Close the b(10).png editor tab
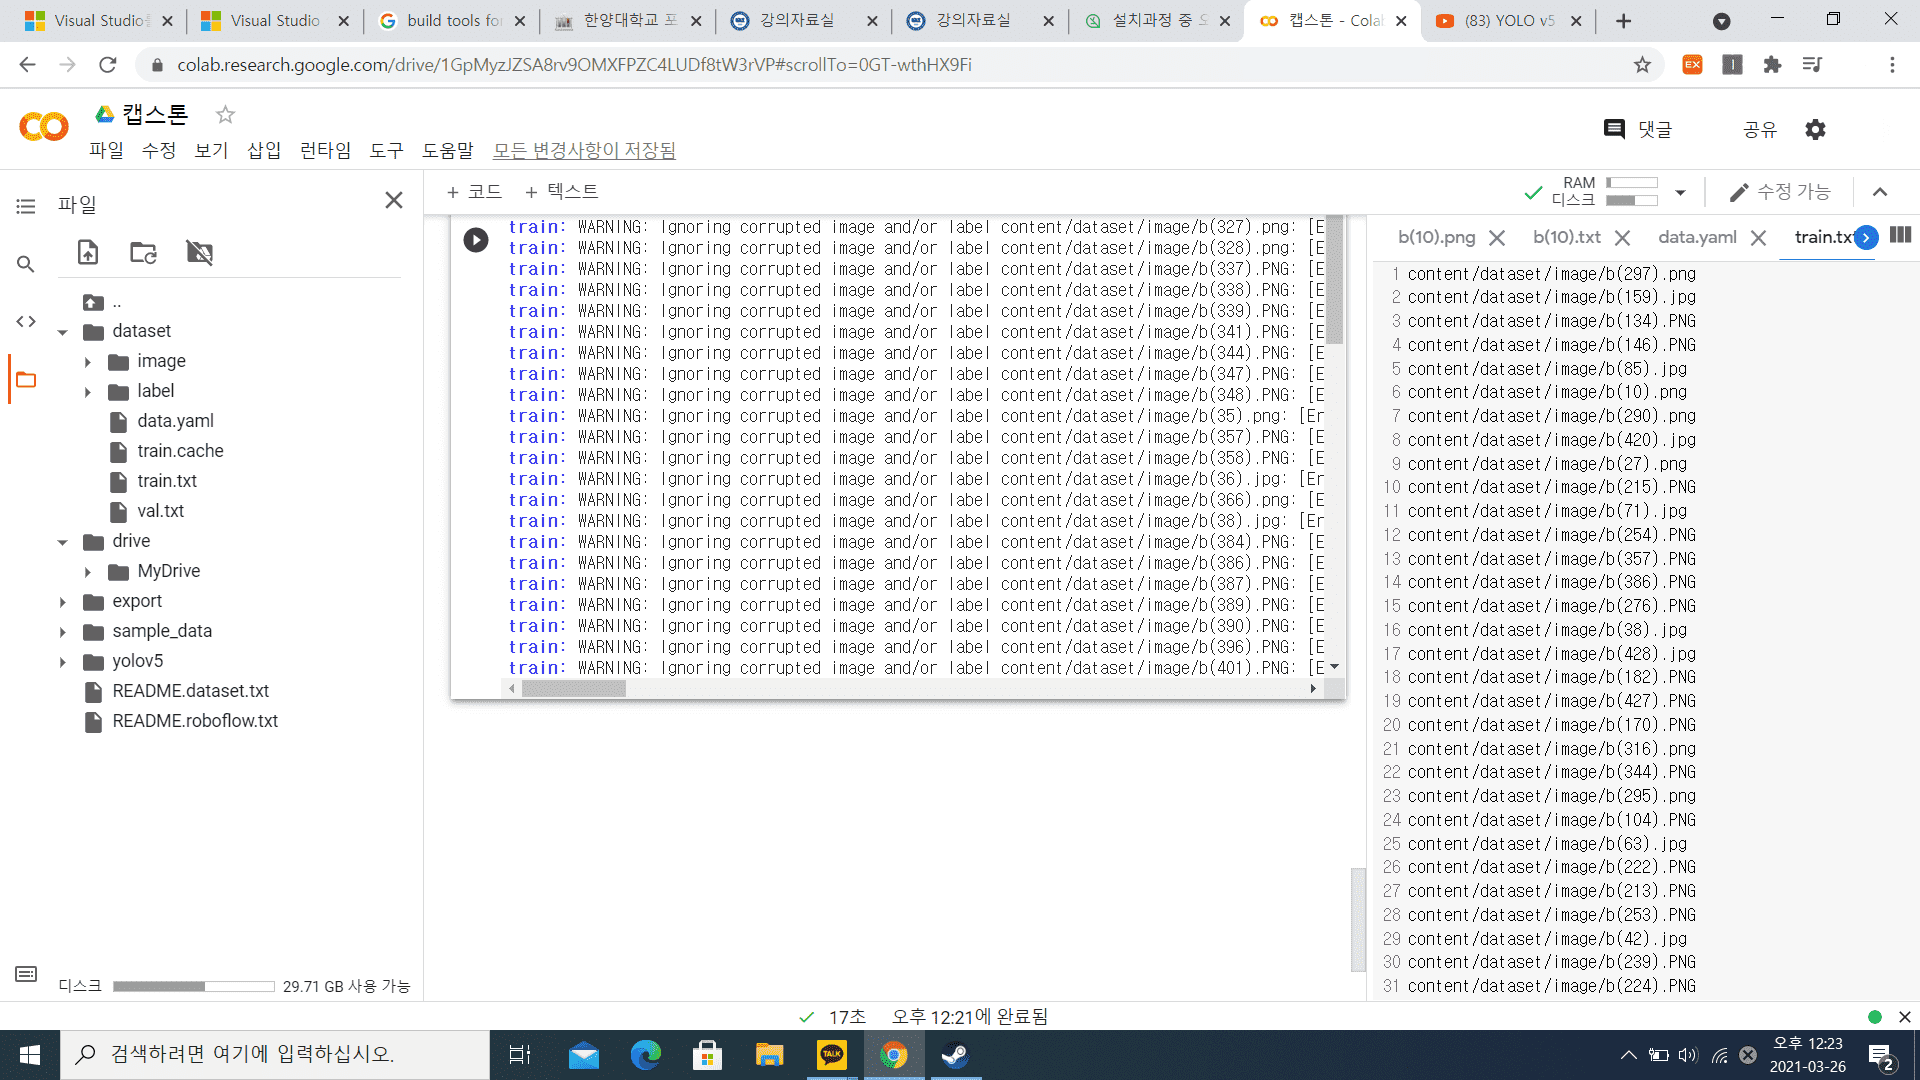The image size is (1920, 1080). pyautogui.click(x=1497, y=238)
